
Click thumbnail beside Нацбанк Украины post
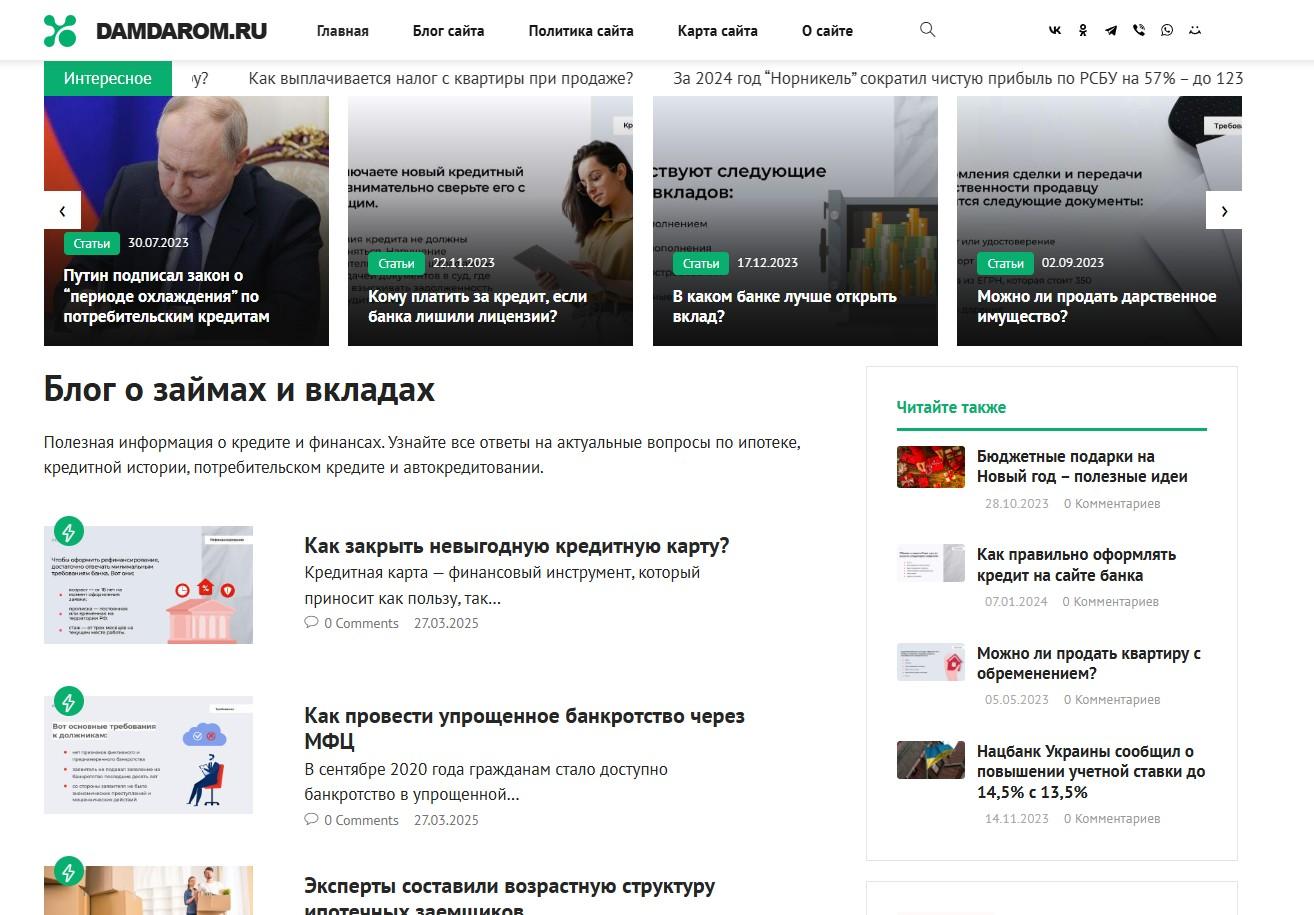point(931,760)
